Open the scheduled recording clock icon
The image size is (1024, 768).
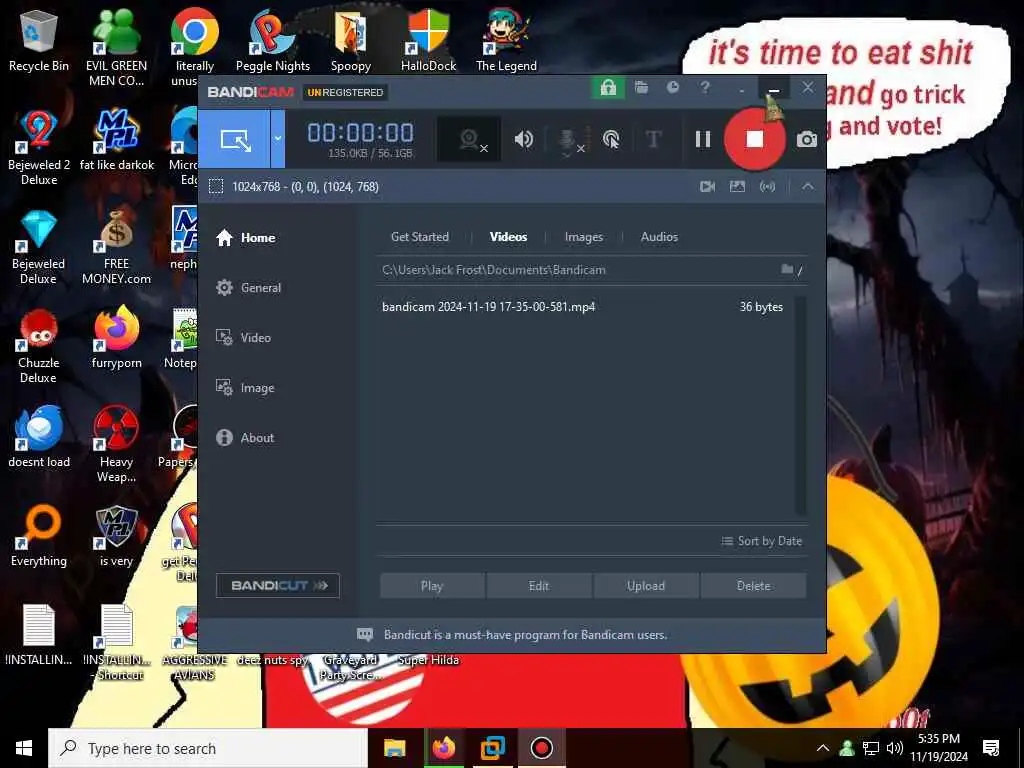pos(673,88)
